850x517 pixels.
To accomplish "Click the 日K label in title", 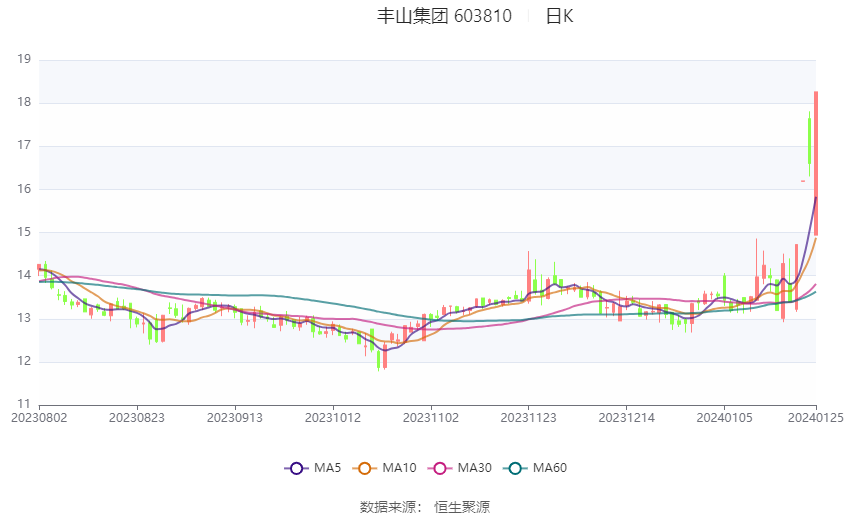I will click(x=559, y=16).
